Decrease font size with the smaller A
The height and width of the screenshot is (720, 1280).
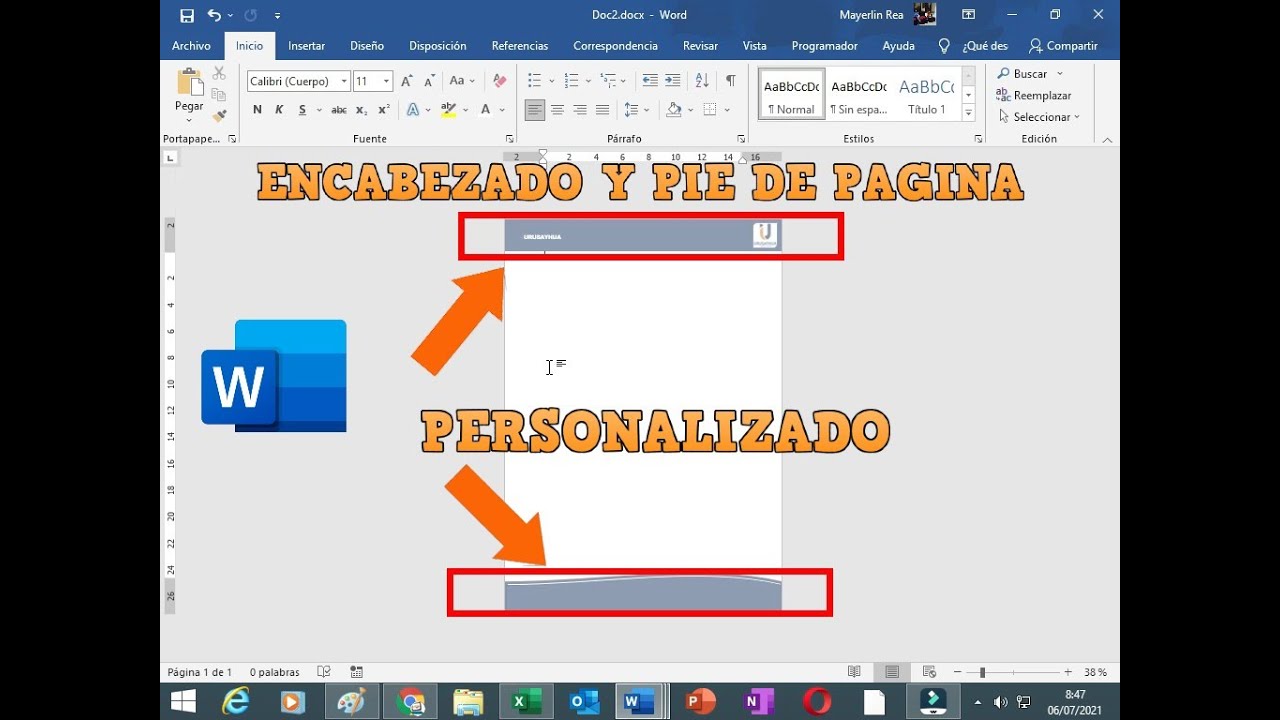point(429,81)
